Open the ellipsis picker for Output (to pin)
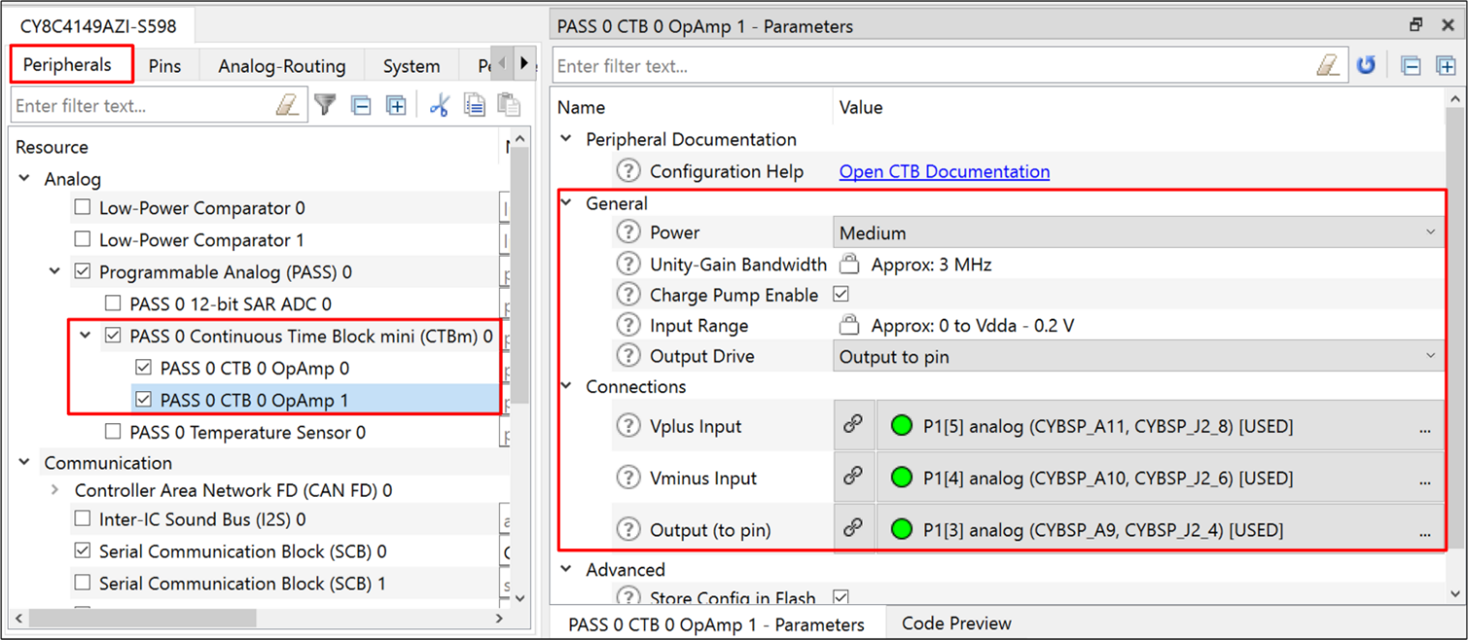 tap(1424, 532)
